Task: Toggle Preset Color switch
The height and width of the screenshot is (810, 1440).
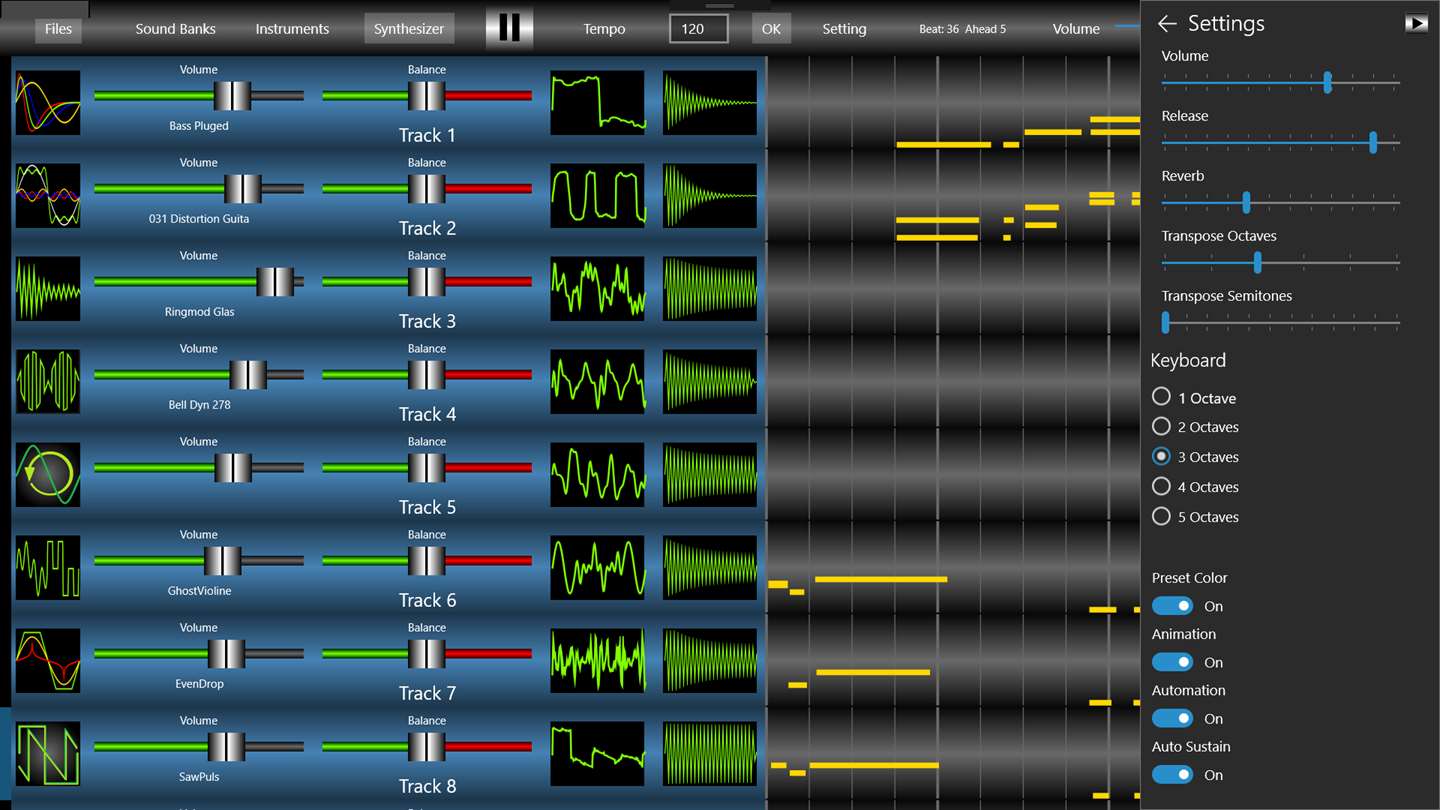Action: pos(1172,606)
